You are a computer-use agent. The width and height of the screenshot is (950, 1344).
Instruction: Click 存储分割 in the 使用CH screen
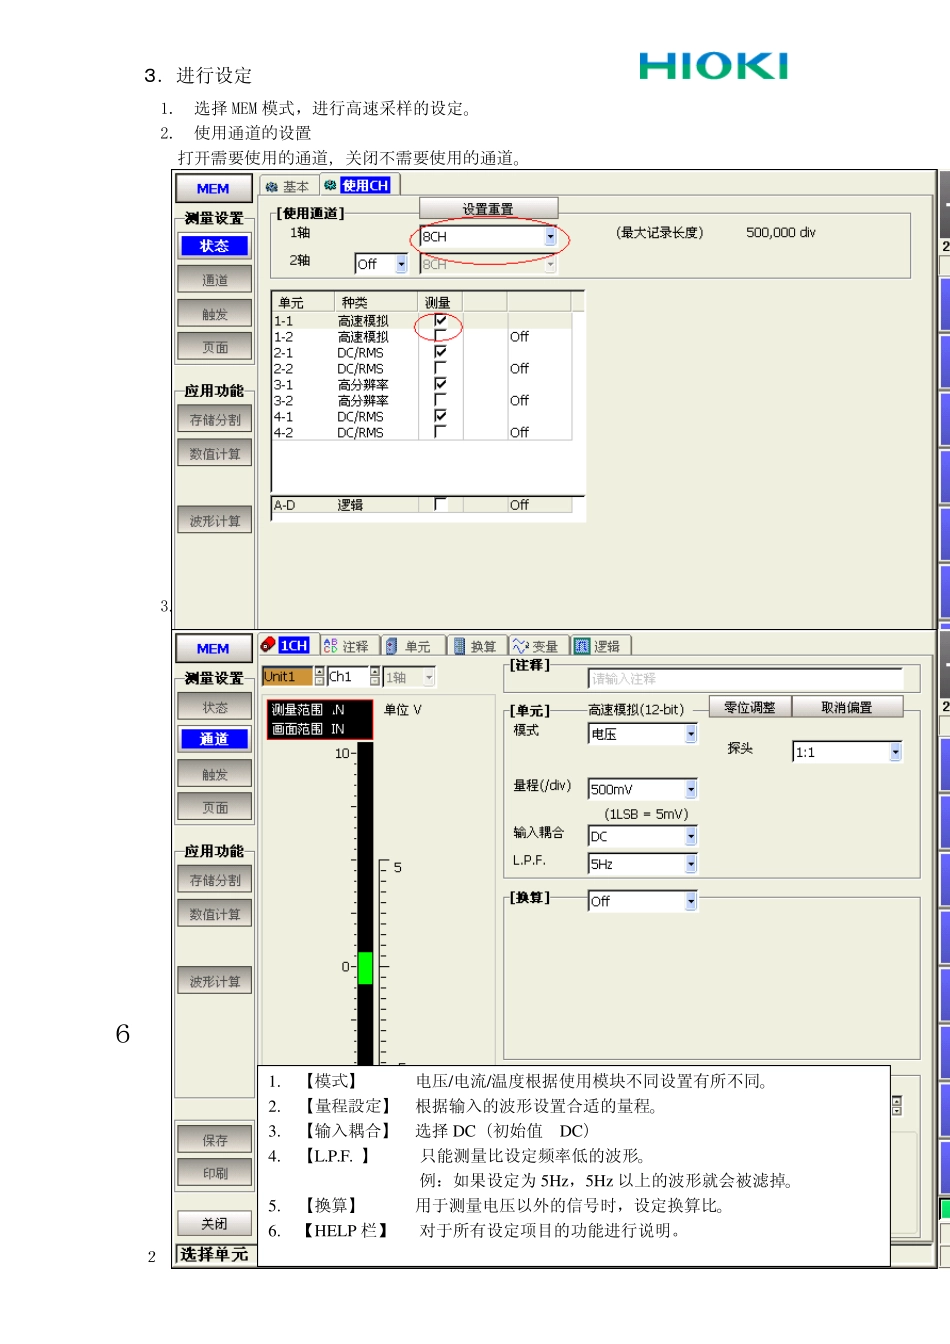pyautogui.click(x=214, y=420)
